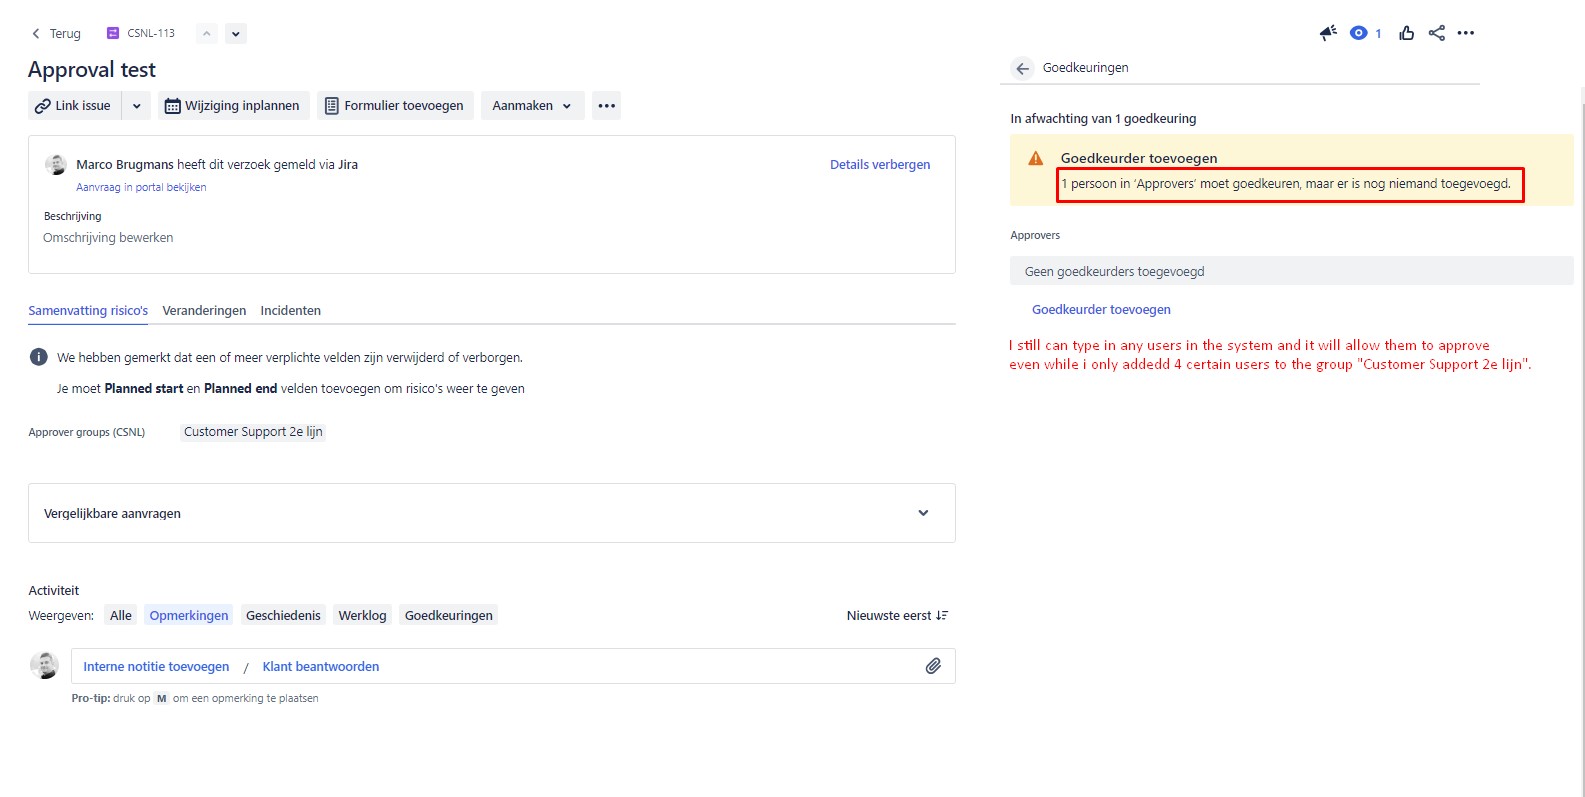1585x797 pixels.
Task: Open more actions menu beside Aanmaken
Action: [606, 105]
